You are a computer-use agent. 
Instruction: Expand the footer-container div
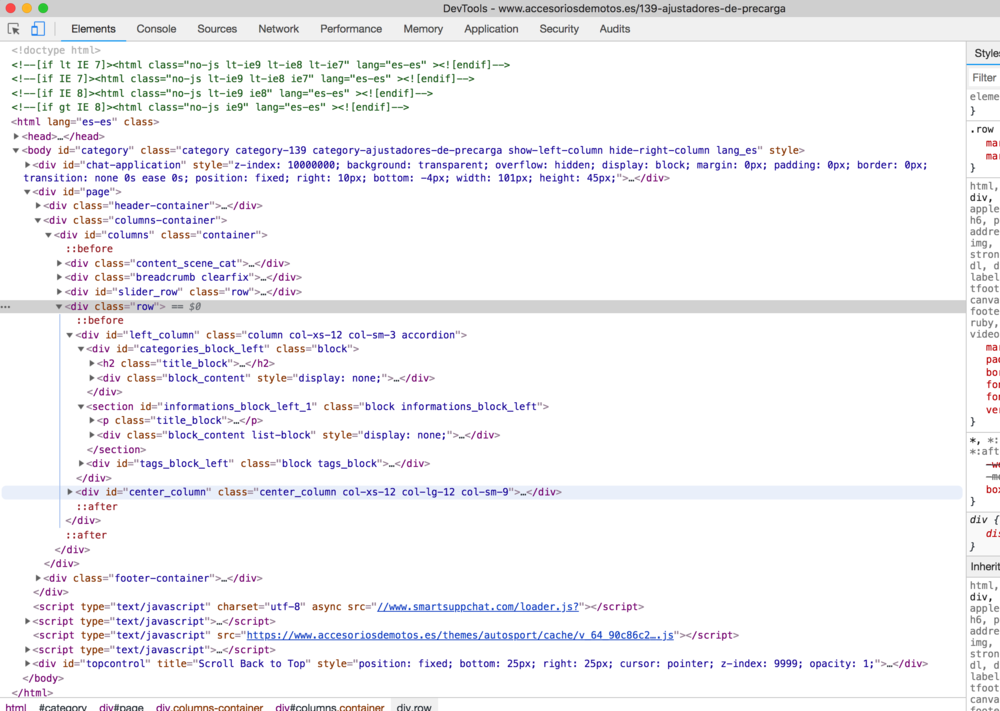[x=39, y=578]
